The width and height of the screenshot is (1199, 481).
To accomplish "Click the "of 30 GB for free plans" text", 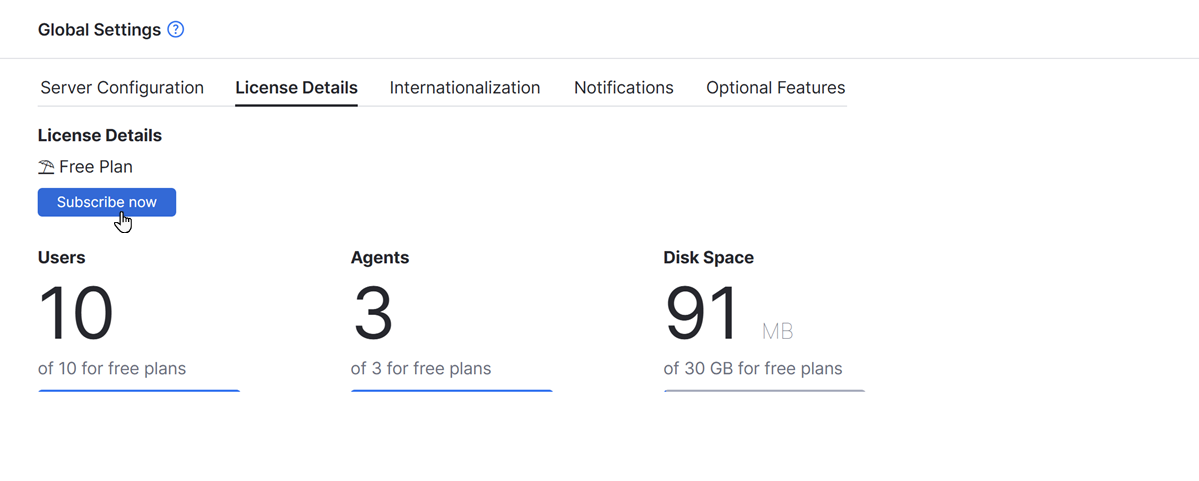I will [752, 369].
